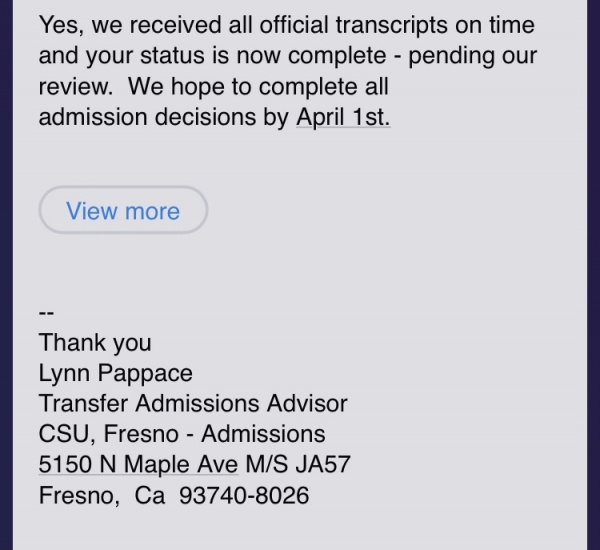Click the Transfer Admissions Advisor title line

(x=193, y=403)
